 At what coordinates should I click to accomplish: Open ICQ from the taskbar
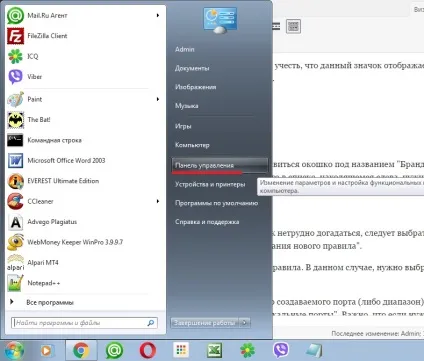click(x=248, y=351)
